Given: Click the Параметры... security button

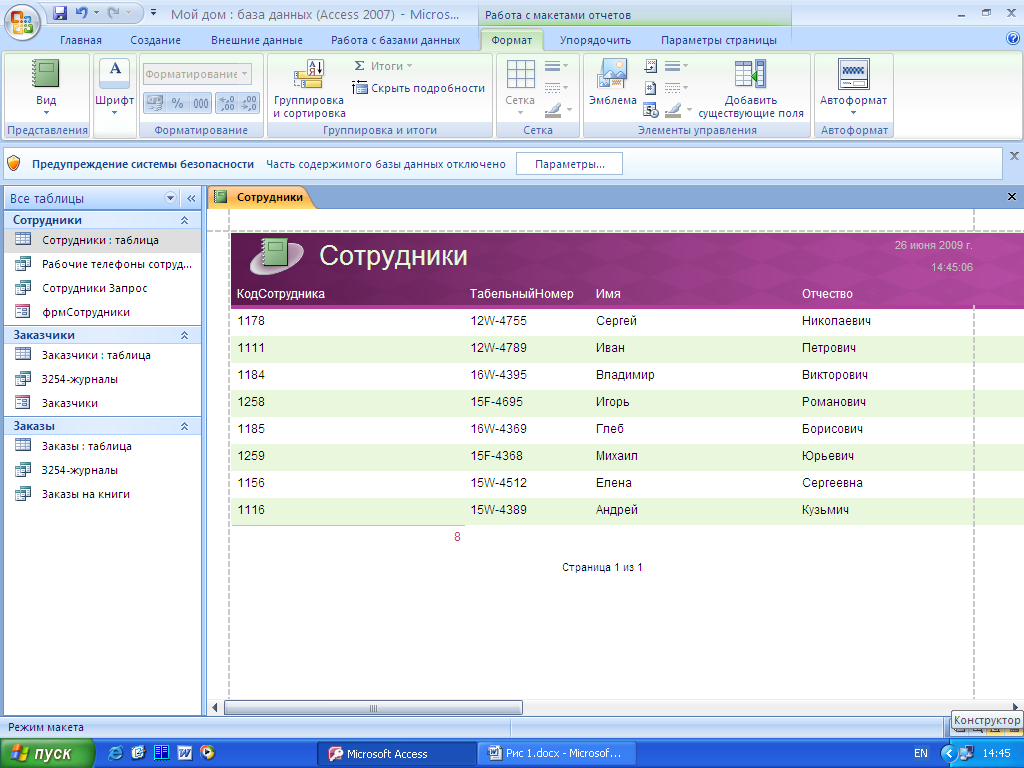Looking at the screenshot, I should click(569, 164).
